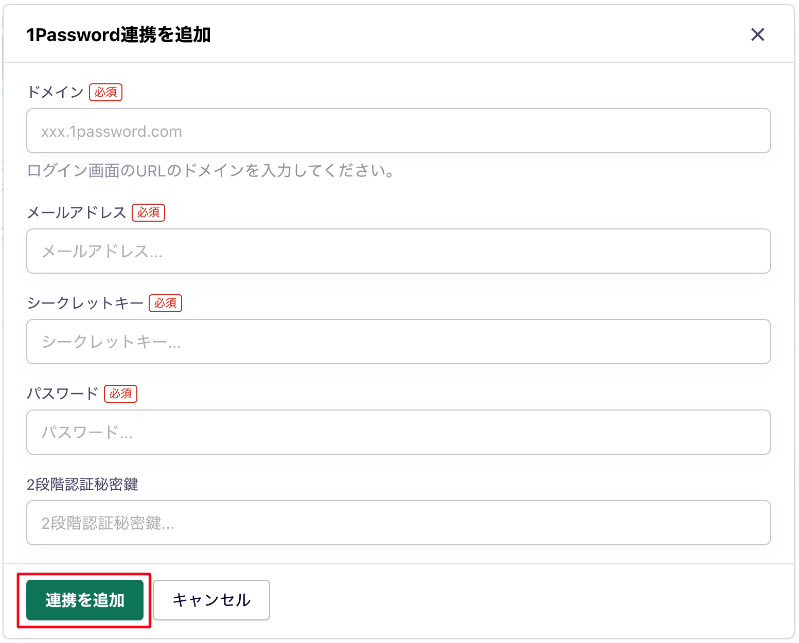Select the シークレットキー input box

tap(398, 341)
